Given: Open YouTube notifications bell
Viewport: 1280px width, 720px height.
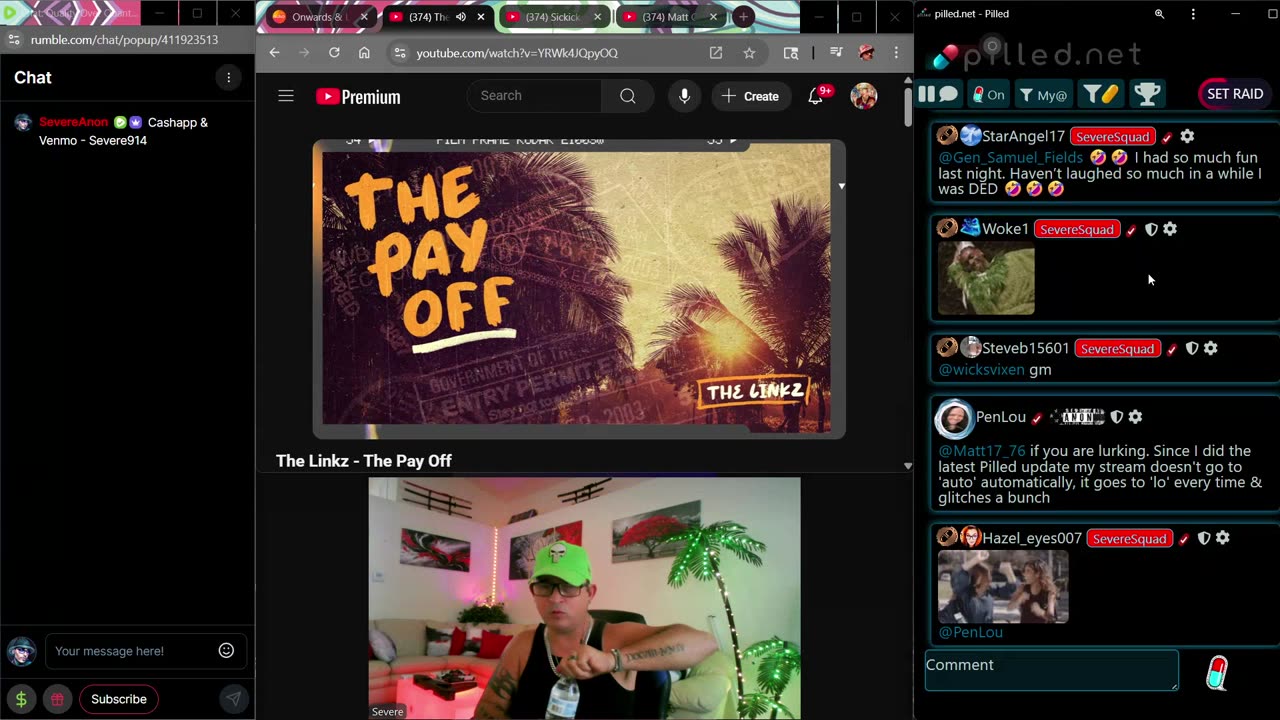Looking at the screenshot, I should 816,96.
